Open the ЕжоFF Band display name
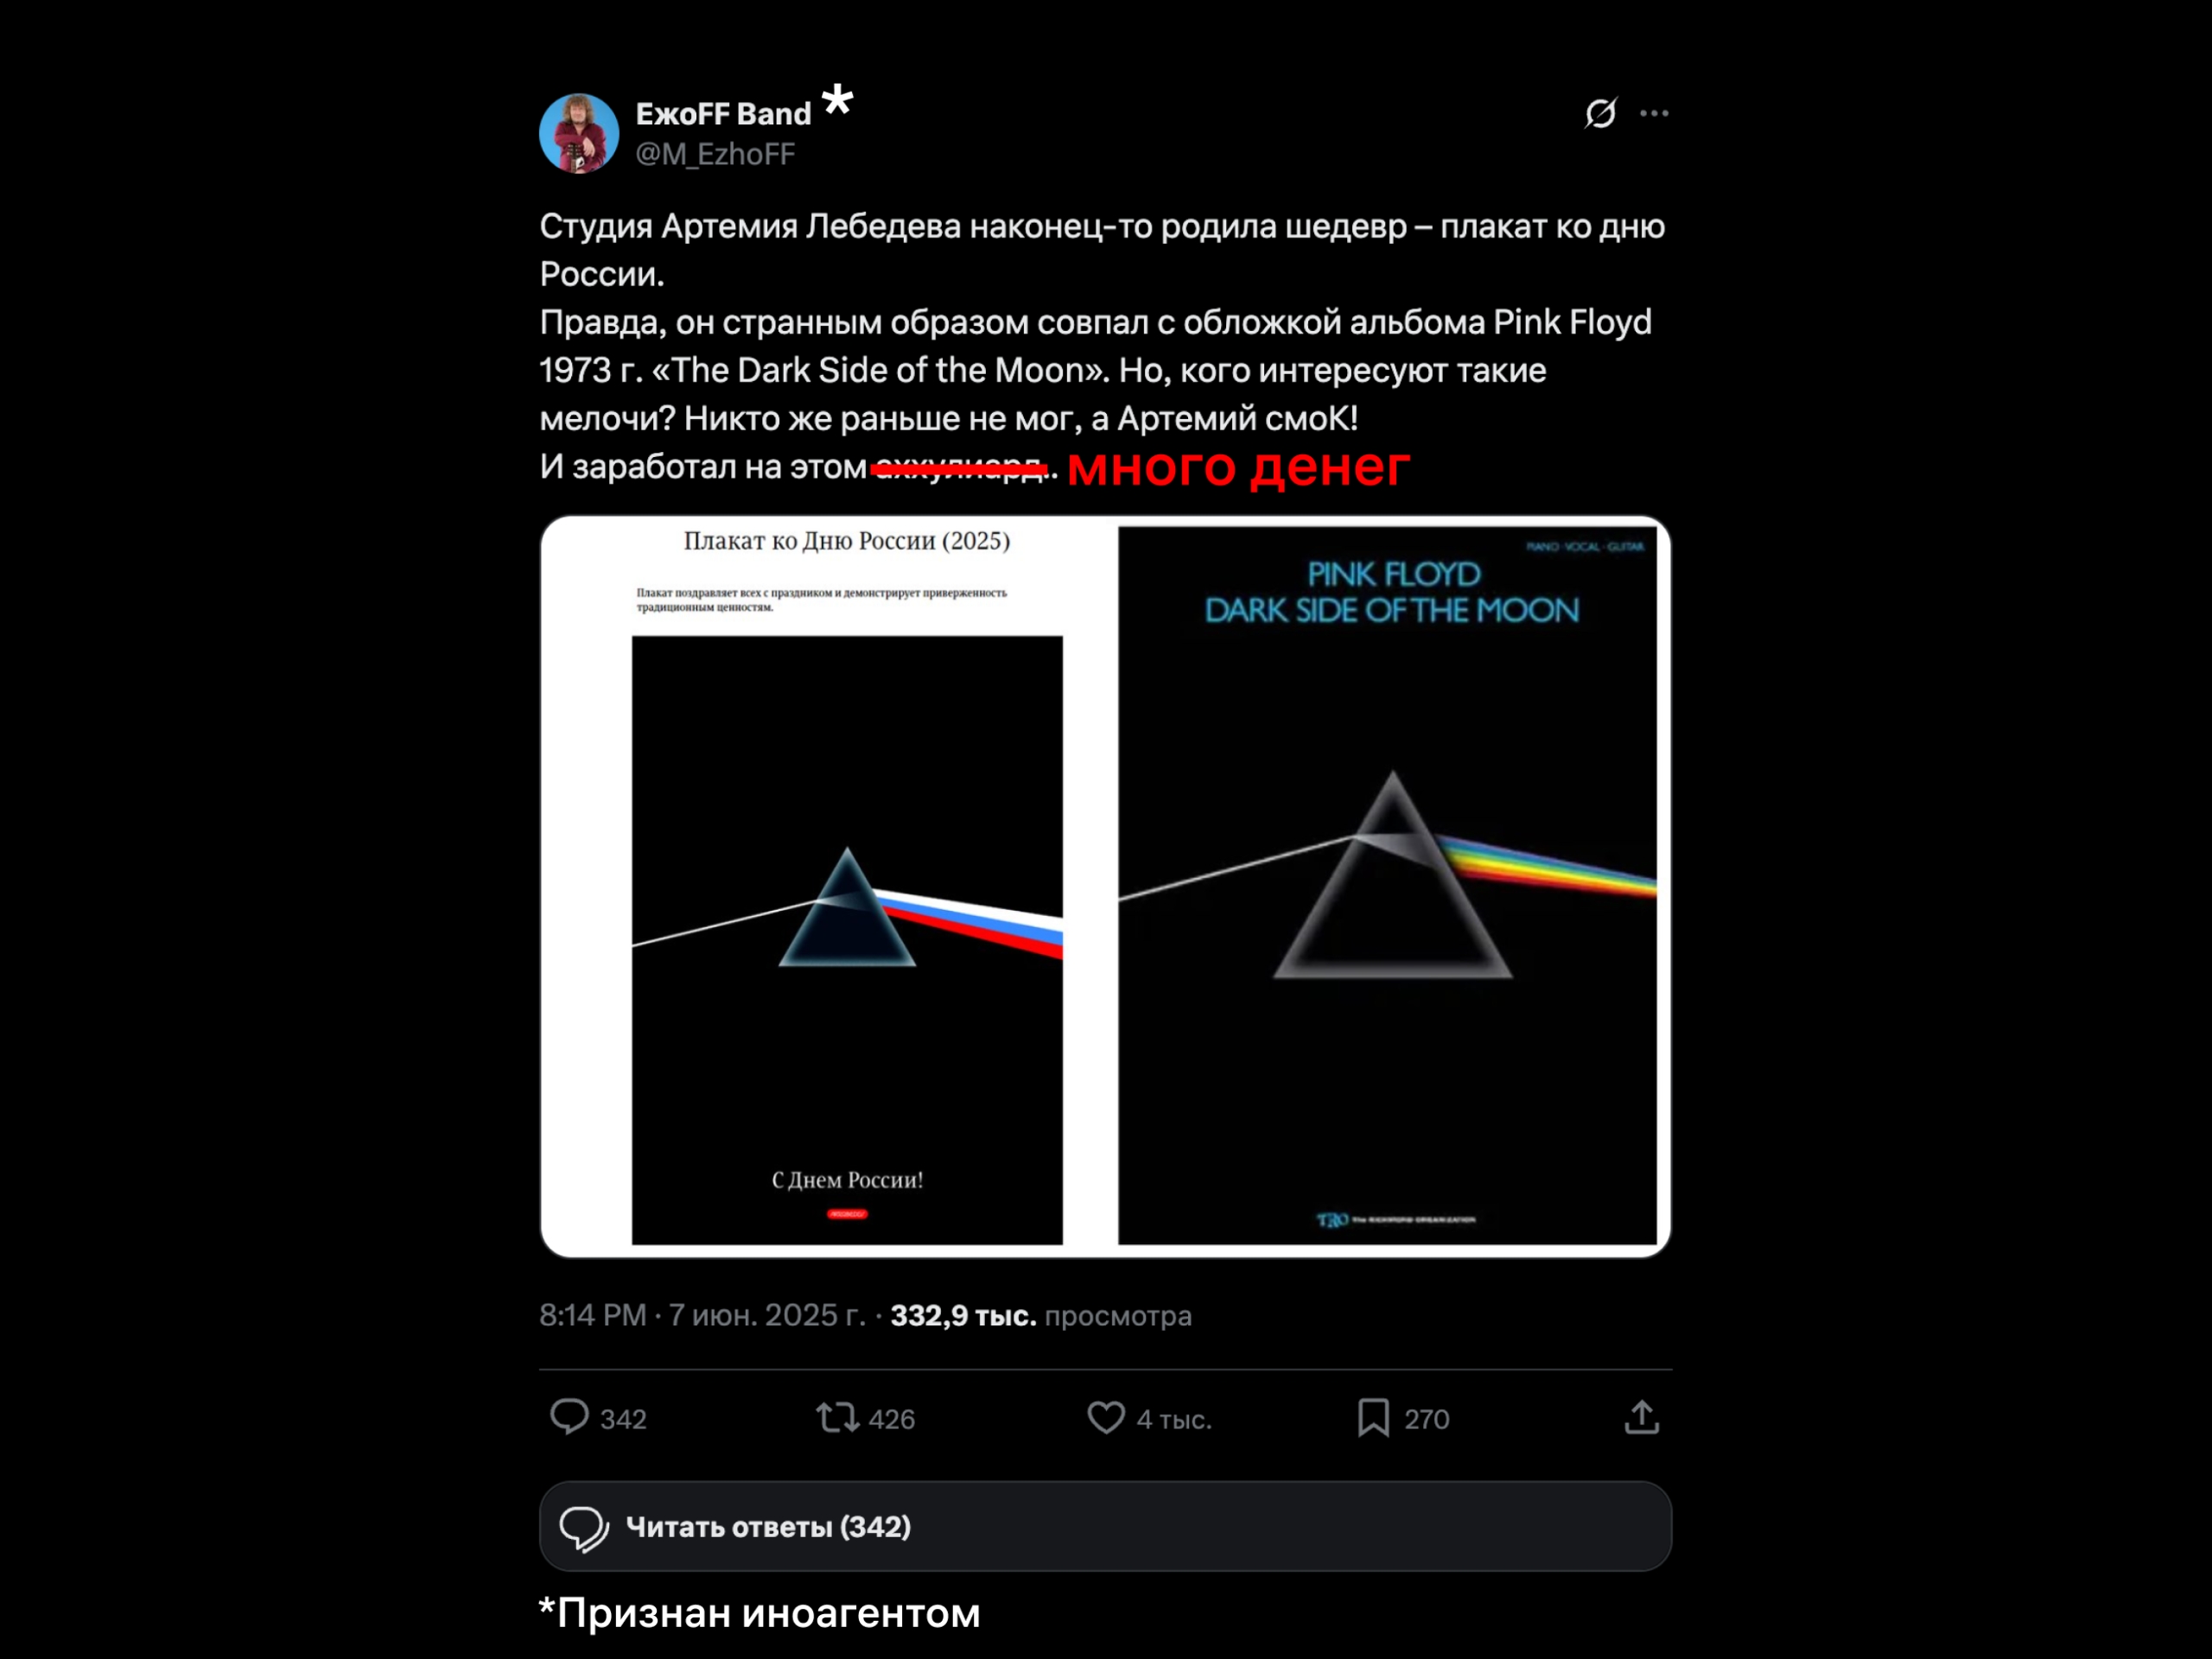The width and height of the screenshot is (2212, 1659). click(x=723, y=114)
